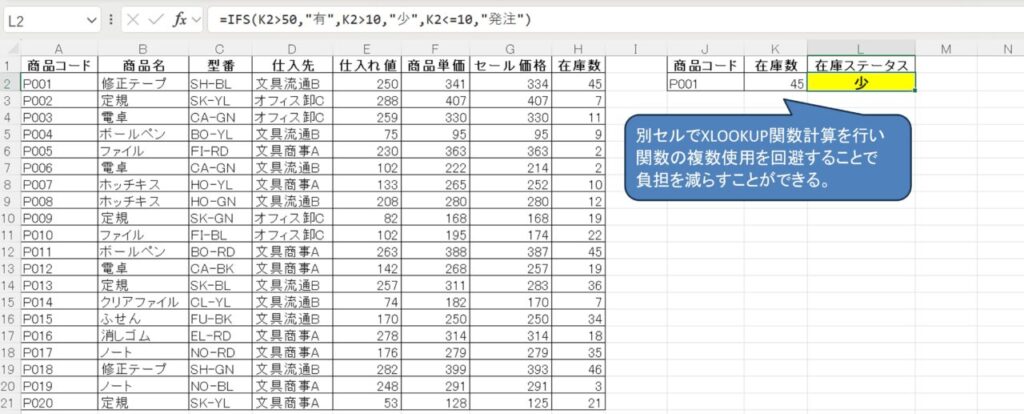The width and height of the screenshot is (1024, 414).
Task: Click the 型番 header cell
Action: click(x=220, y=65)
